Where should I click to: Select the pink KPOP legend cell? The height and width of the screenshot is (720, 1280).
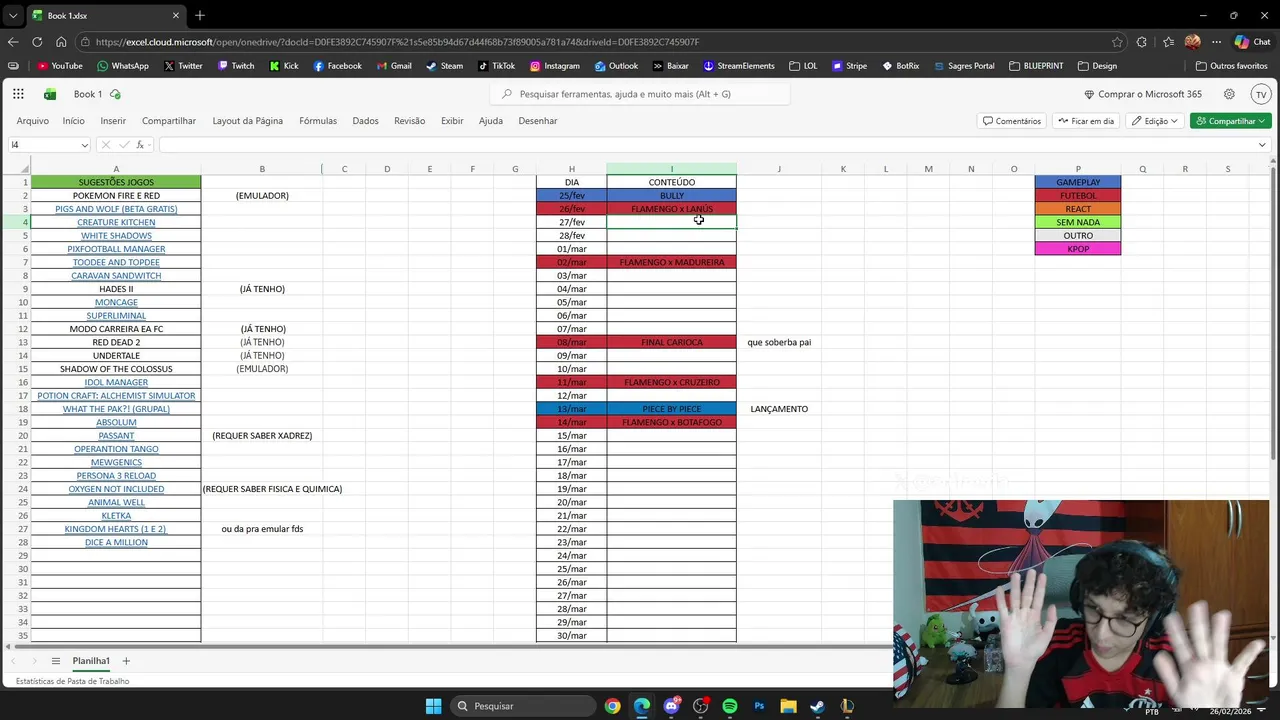1078,249
